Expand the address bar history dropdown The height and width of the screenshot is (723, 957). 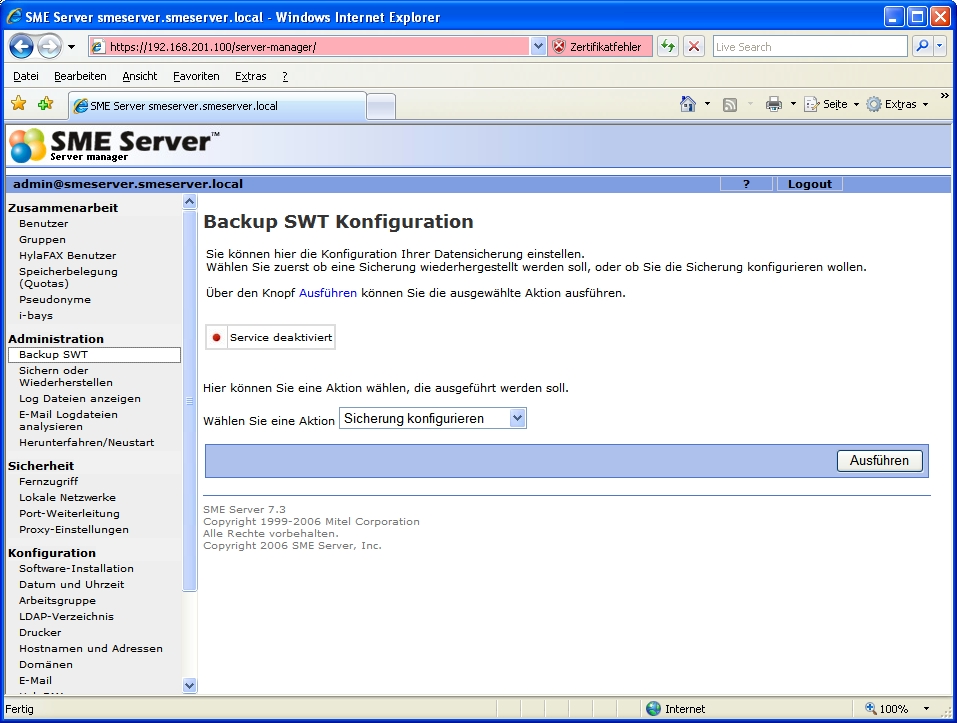click(x=538, y=46)
